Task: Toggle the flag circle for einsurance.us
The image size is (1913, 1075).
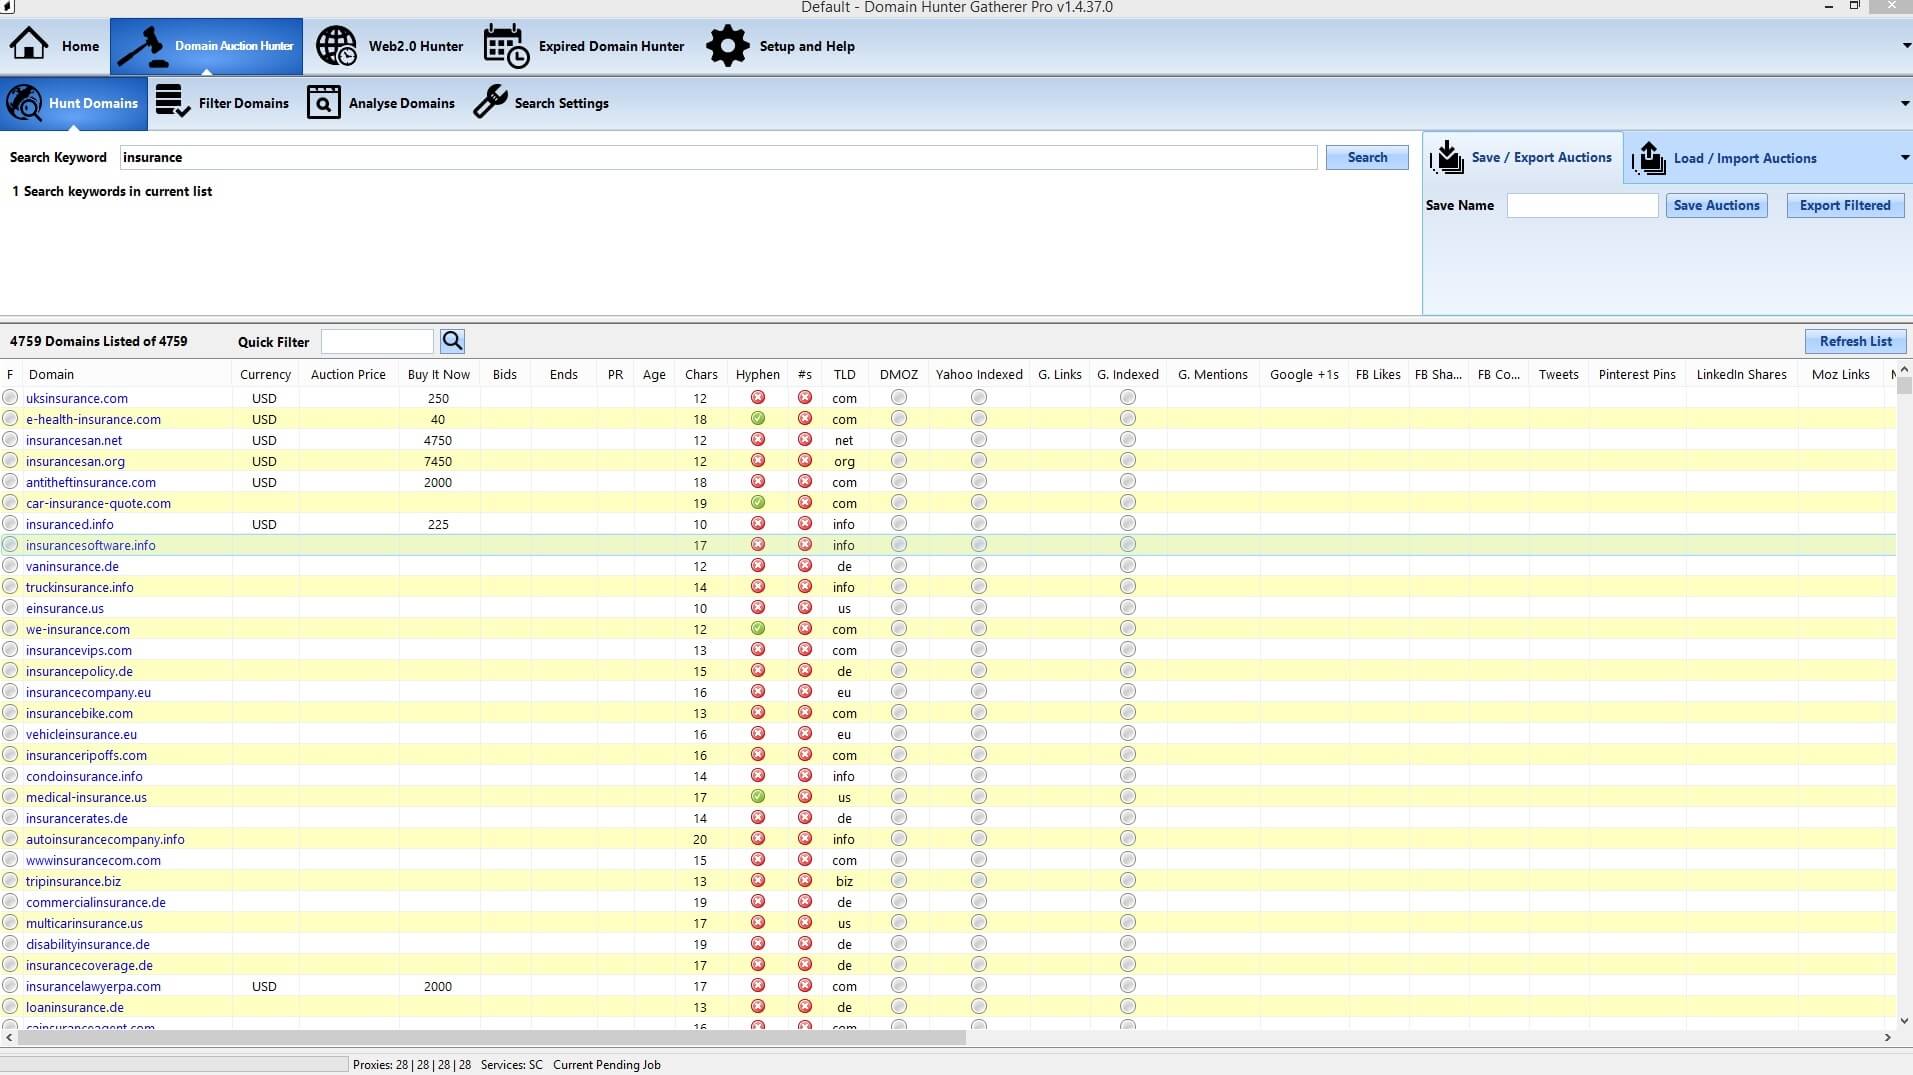Action: pos(10,608)
